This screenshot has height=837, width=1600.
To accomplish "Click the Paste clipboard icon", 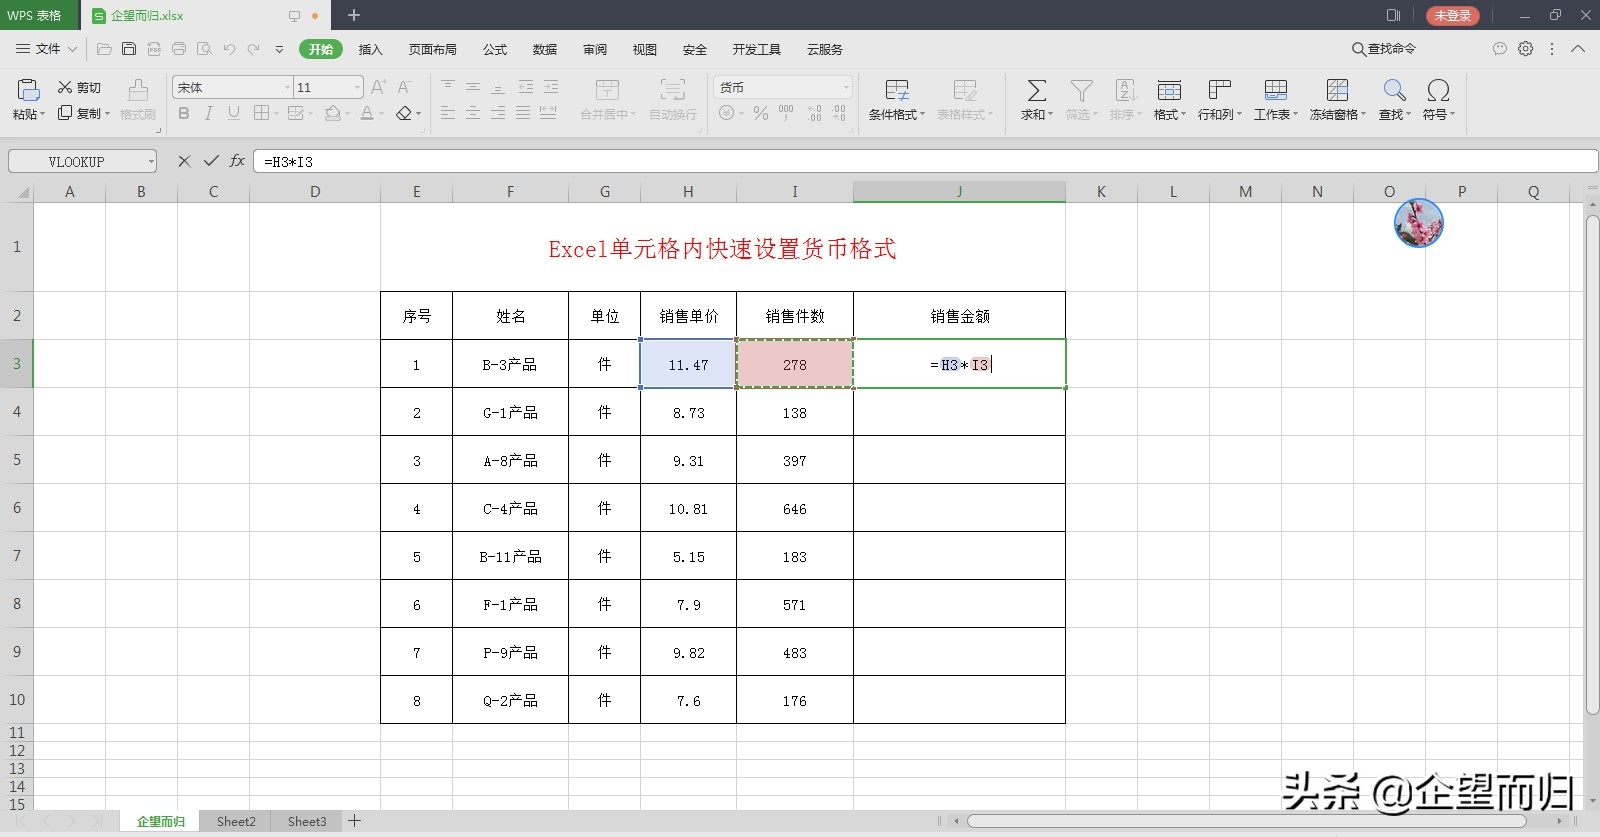I will (x=28, y=90).
